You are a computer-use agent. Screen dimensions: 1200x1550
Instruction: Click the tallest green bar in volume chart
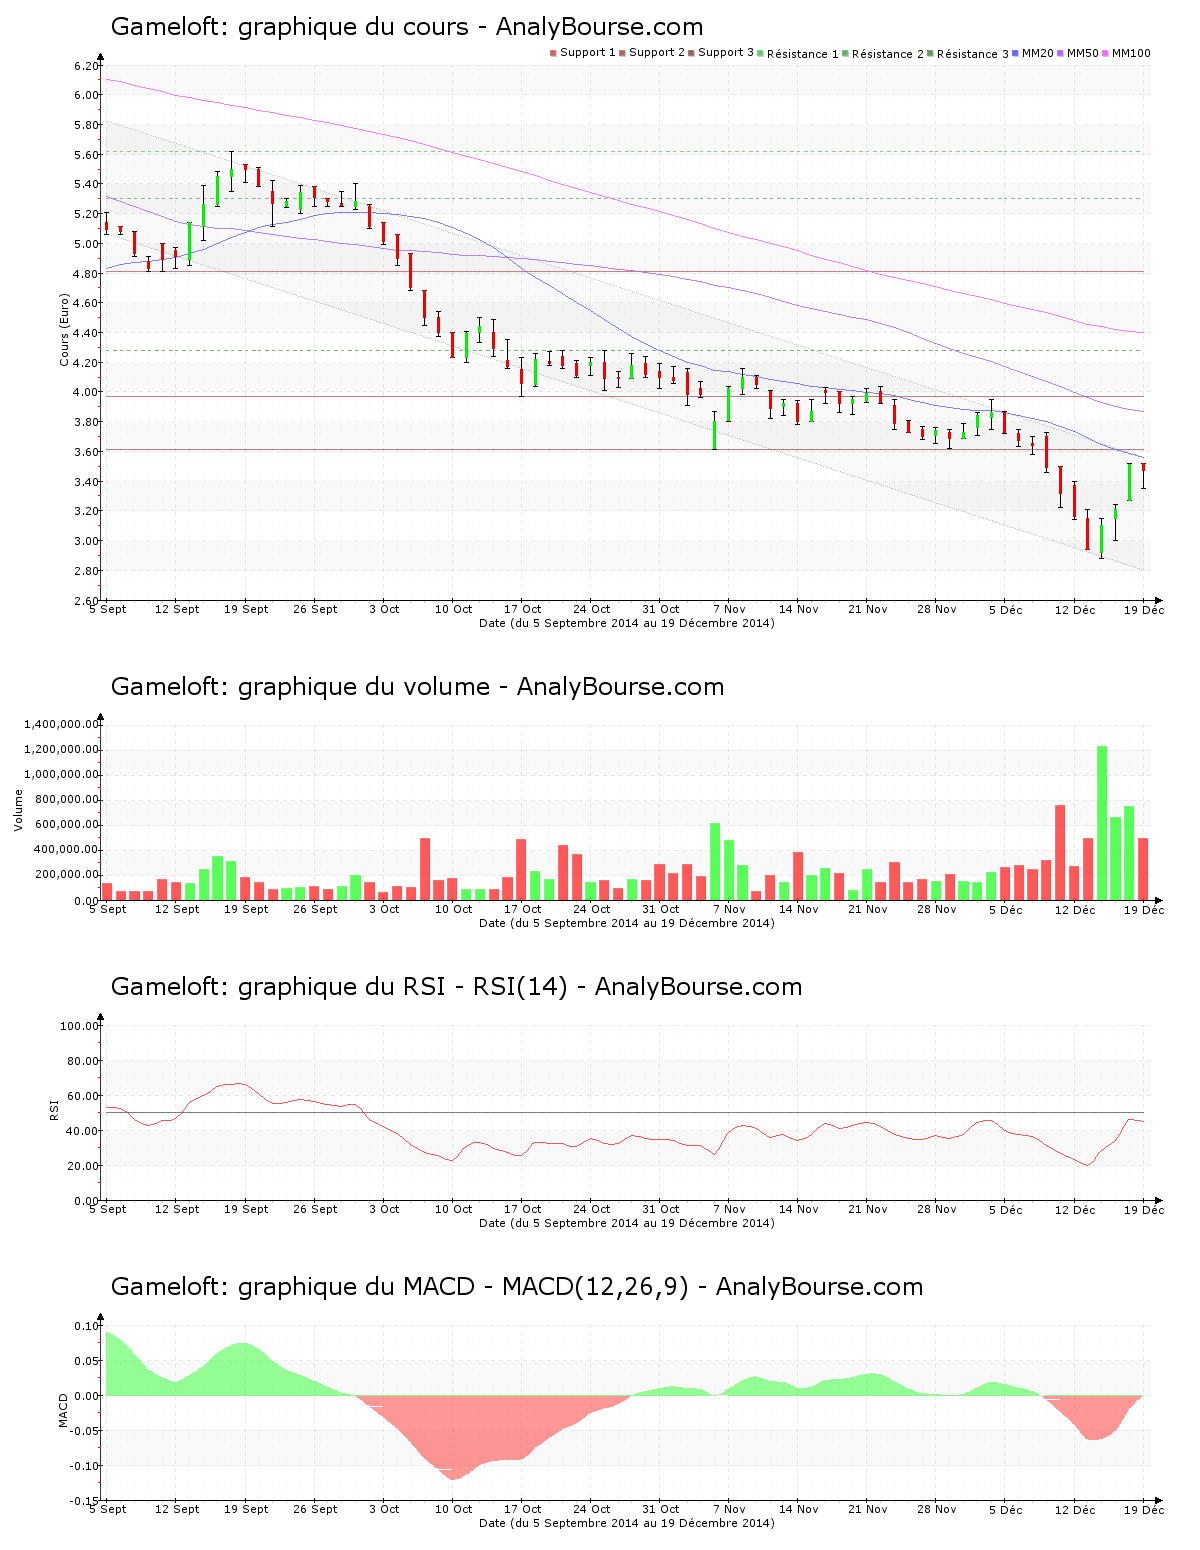(x=1102, y=823)
